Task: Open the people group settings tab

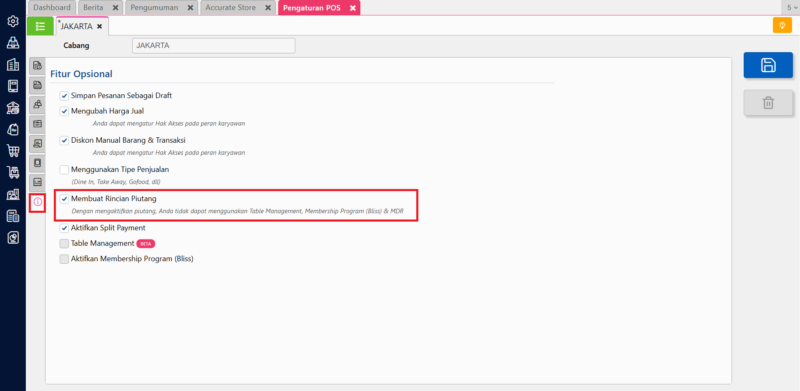Action: point(37,104)
